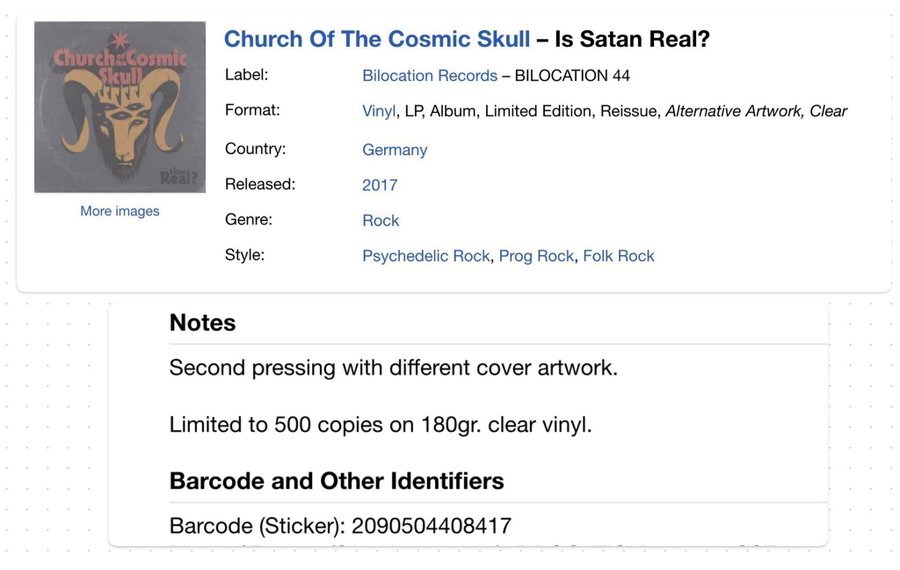Open the Folk Rock style link
This screenshot has height=570, width=900.
pyautogui.click(x=618, y=256)
